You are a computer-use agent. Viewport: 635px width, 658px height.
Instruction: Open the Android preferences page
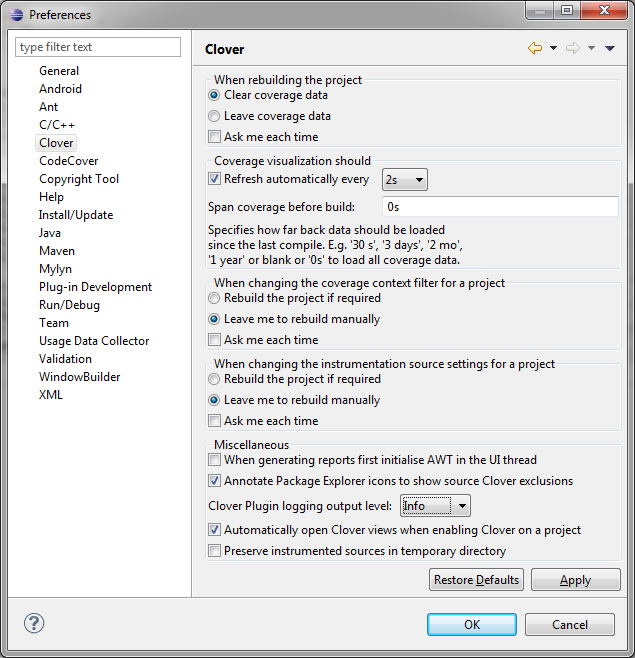[60, 89]
